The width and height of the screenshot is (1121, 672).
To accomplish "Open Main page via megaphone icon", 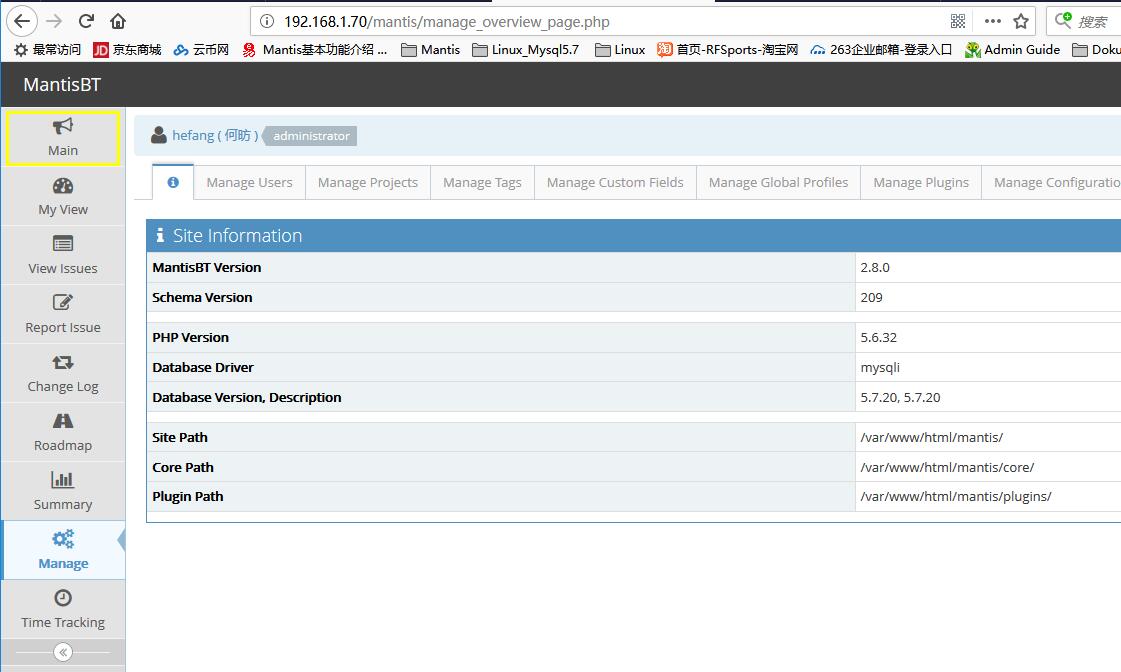I will tap(63, 127).
